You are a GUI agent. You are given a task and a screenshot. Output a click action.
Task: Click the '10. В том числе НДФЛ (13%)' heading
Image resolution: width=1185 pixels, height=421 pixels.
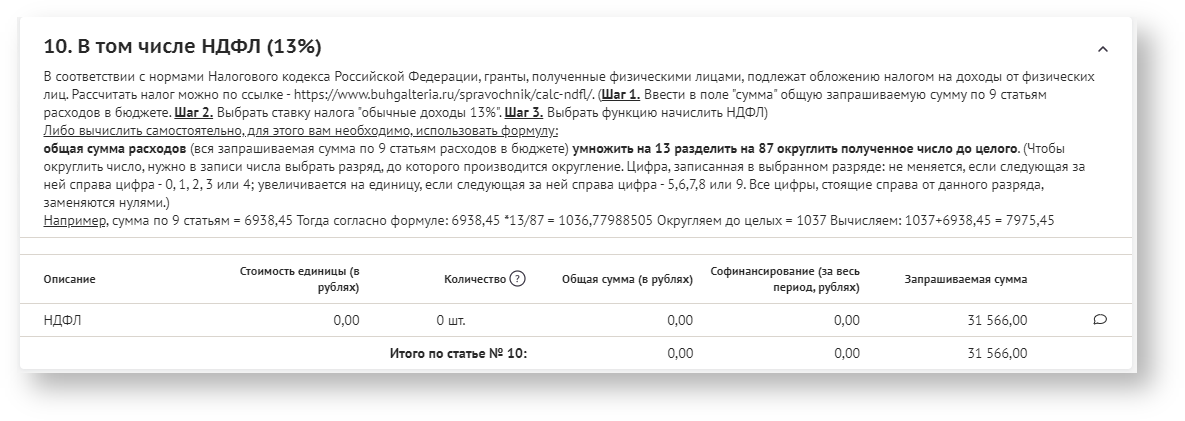183,47
